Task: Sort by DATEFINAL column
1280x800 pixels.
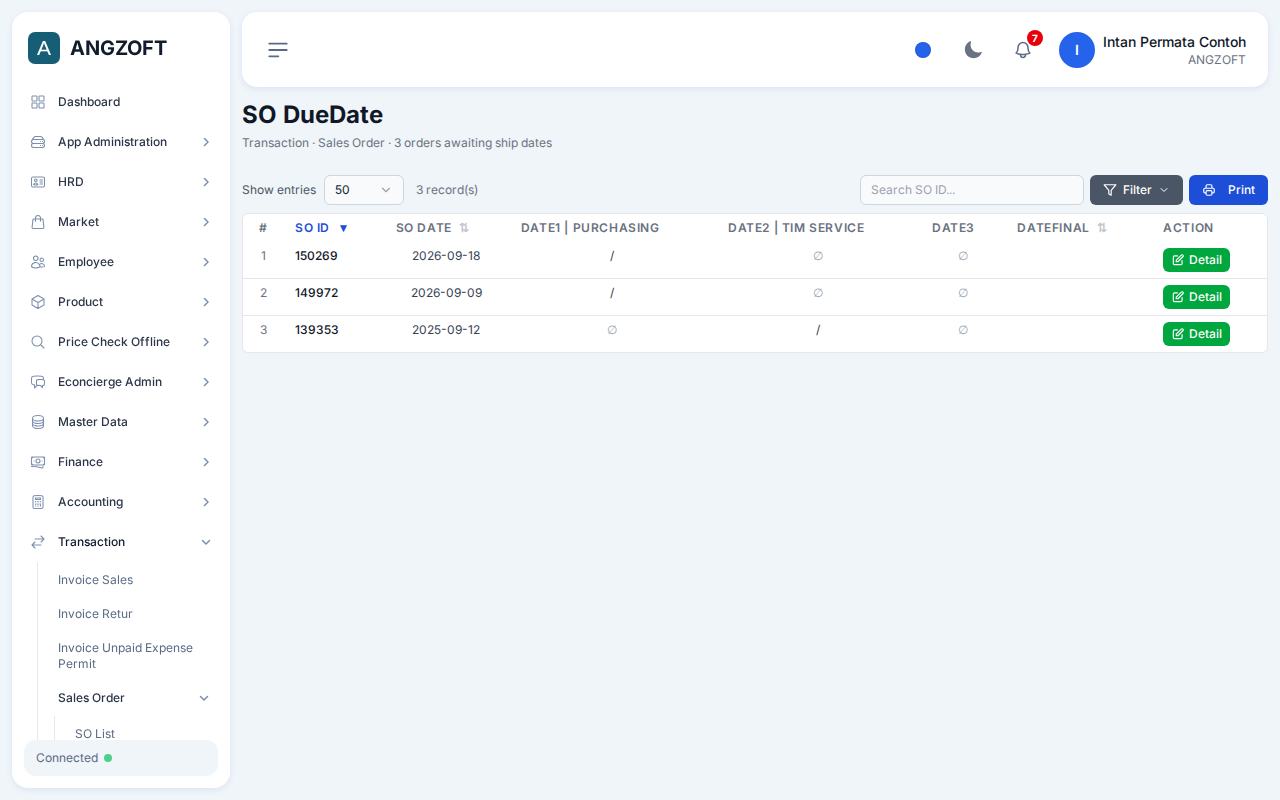Action: (x=1062, y=228)
